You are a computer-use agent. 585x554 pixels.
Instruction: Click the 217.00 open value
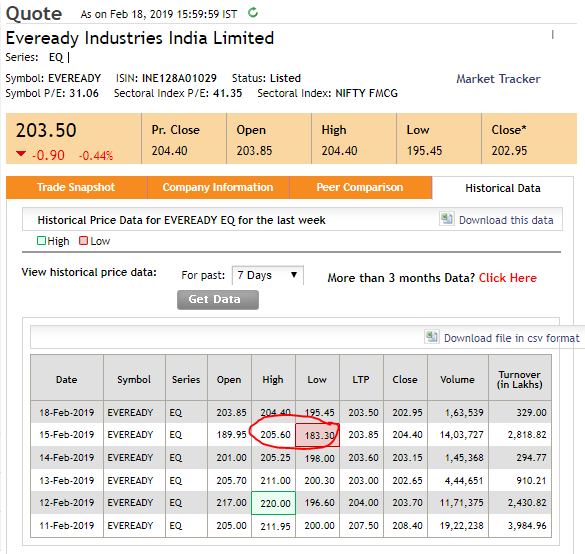click(x=231, y=503)
